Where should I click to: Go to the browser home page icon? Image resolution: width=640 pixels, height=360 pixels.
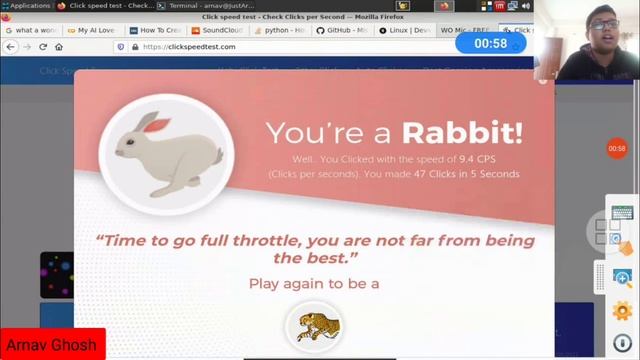tap(59, 47)
